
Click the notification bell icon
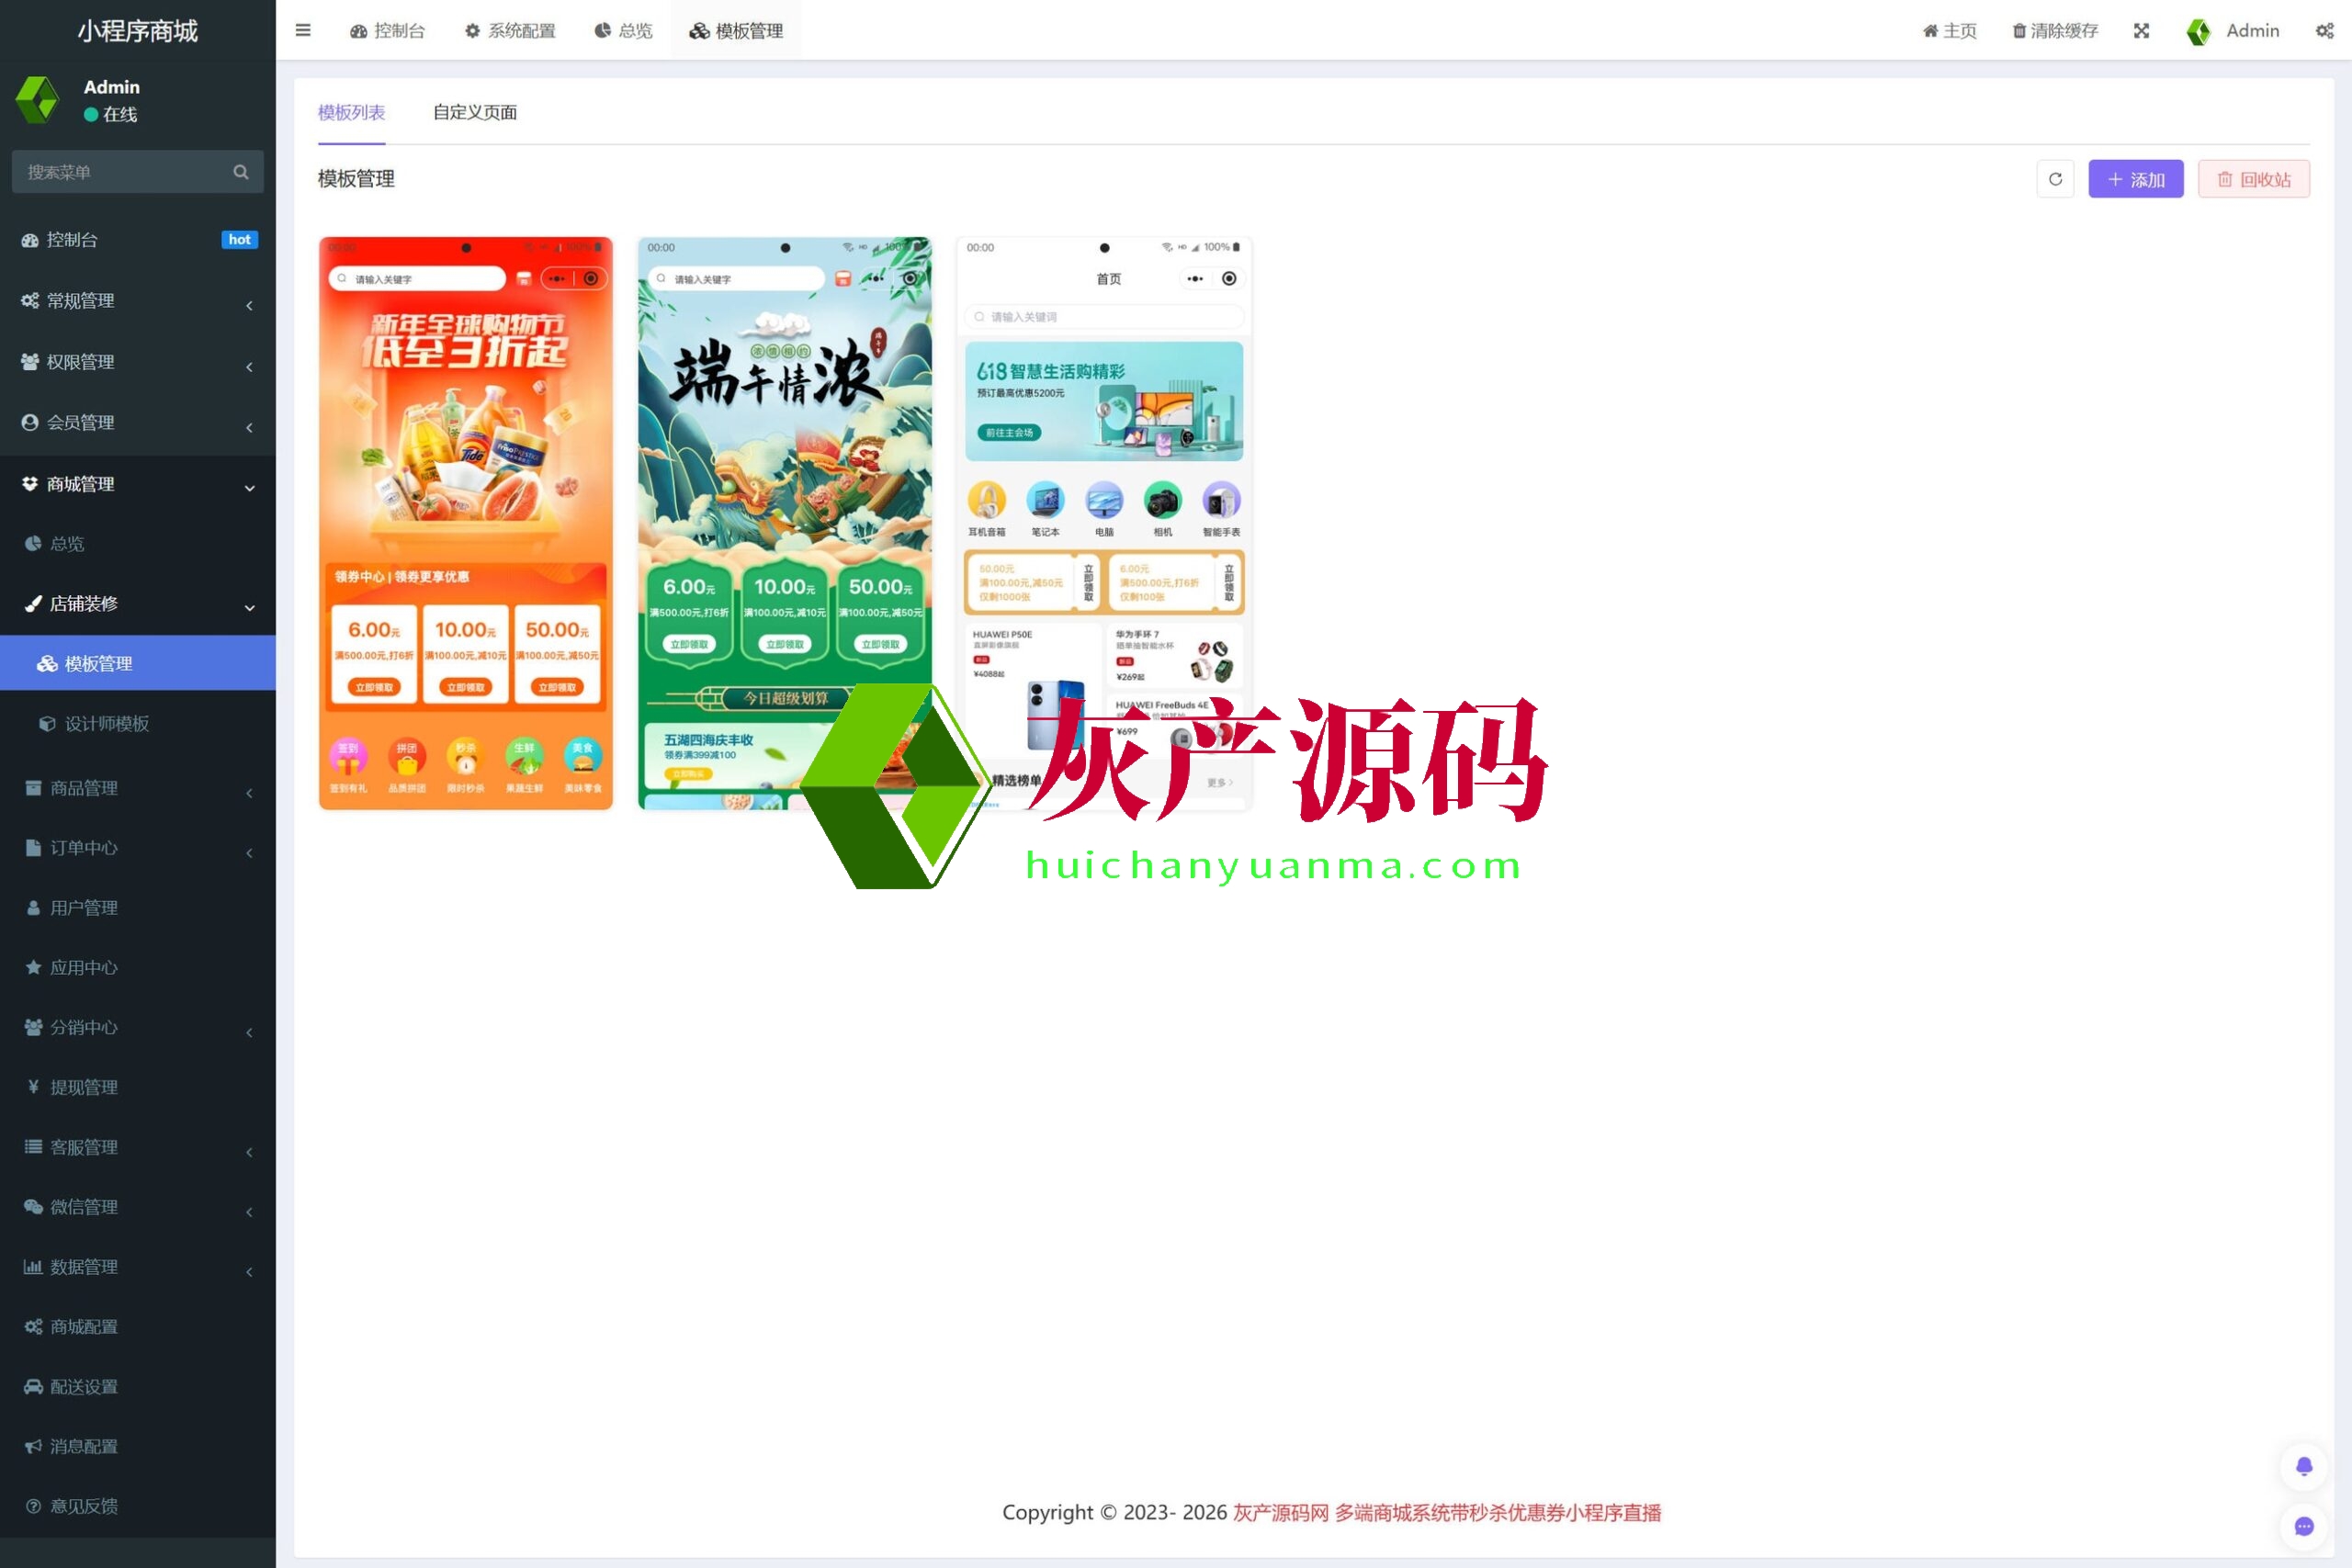[2304, 1466]
